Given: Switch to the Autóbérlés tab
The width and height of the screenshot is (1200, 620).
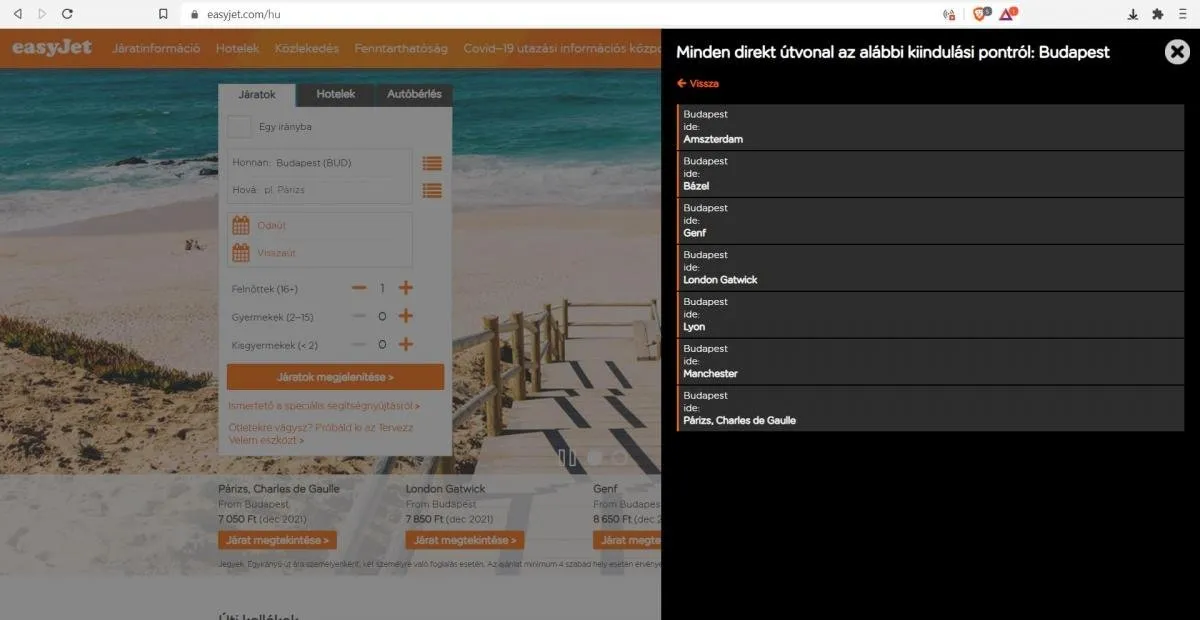Looking at the screenshot, I should [x=414, y=94].
